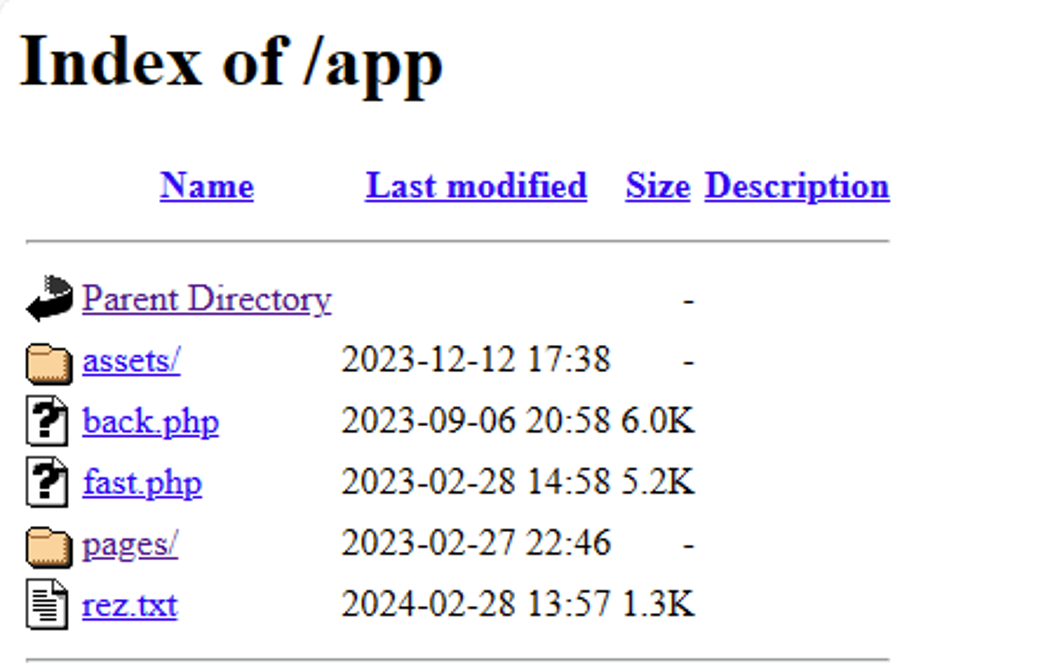Click the 2024-02-28 13:57 date for rez.txt
Viewport: 1050px width, 663px height.
pos(475,606)
